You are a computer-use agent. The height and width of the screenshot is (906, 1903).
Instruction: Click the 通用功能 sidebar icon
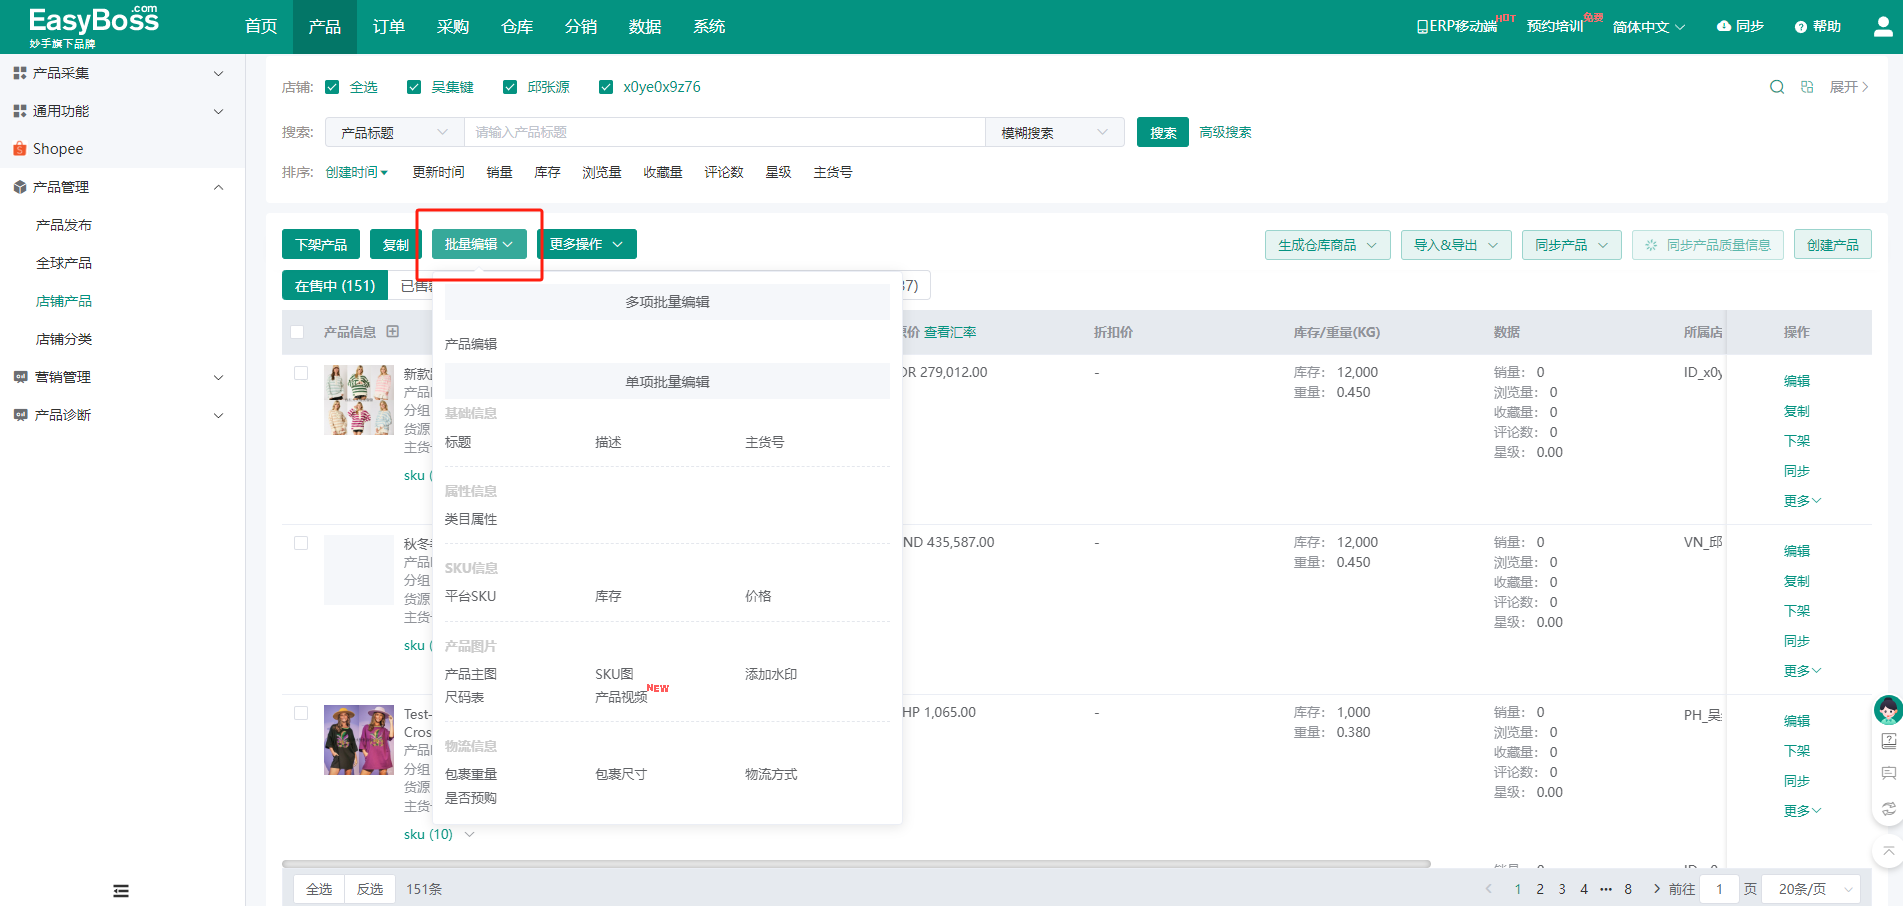(x=20, y=111)
